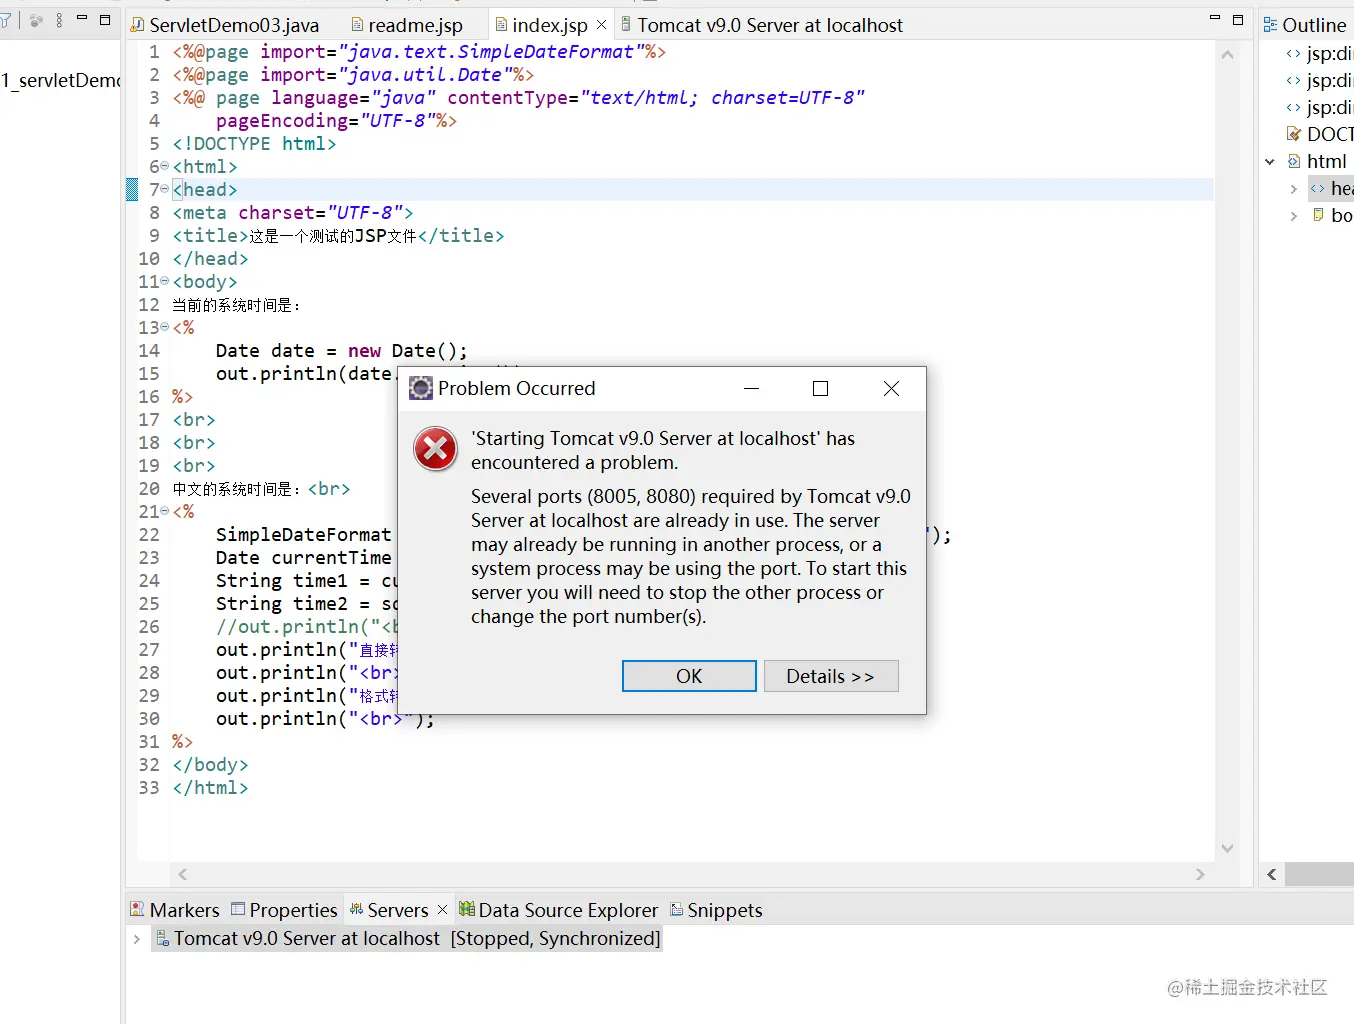
Task: Click the "<br>" tag on line 18
Action: pos(194,443)
